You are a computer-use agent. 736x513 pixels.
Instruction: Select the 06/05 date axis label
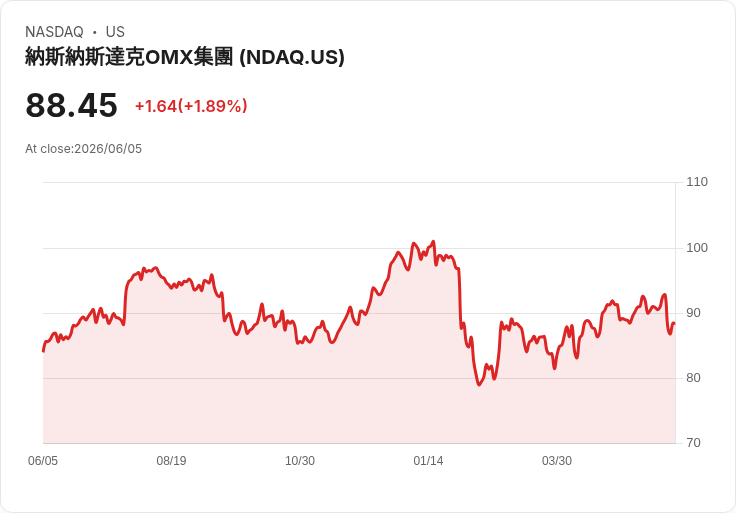(x=43, y=461)
